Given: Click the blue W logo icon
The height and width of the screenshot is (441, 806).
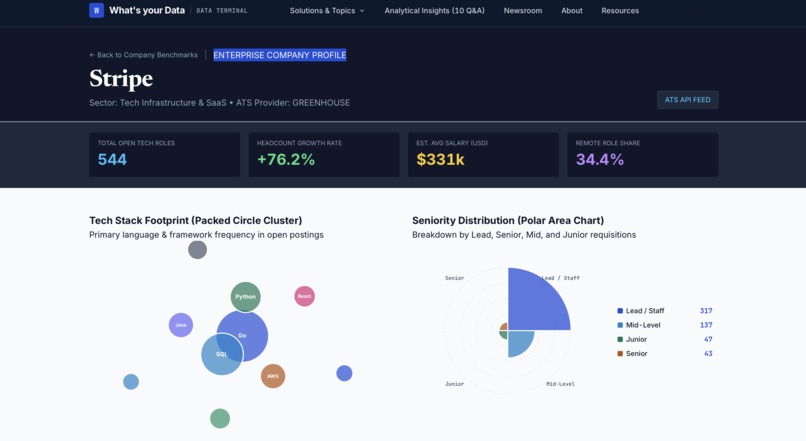Looking at the screenshot, I should point(96,10).
